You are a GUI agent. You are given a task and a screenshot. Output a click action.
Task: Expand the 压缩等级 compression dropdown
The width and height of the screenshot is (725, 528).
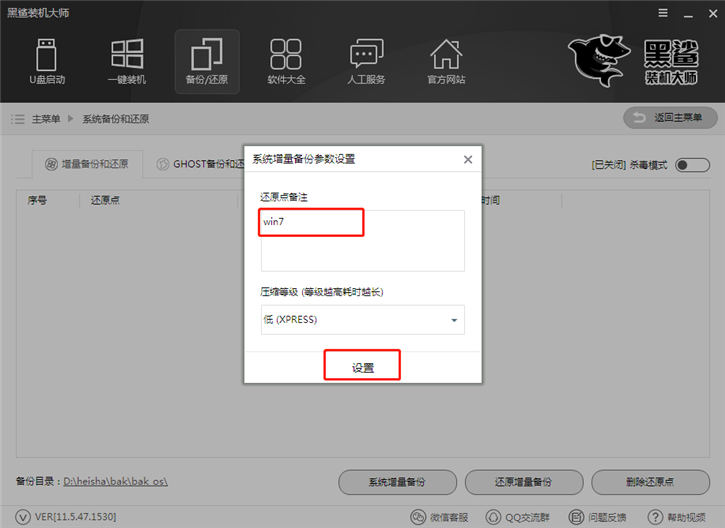tap(362, 320)
